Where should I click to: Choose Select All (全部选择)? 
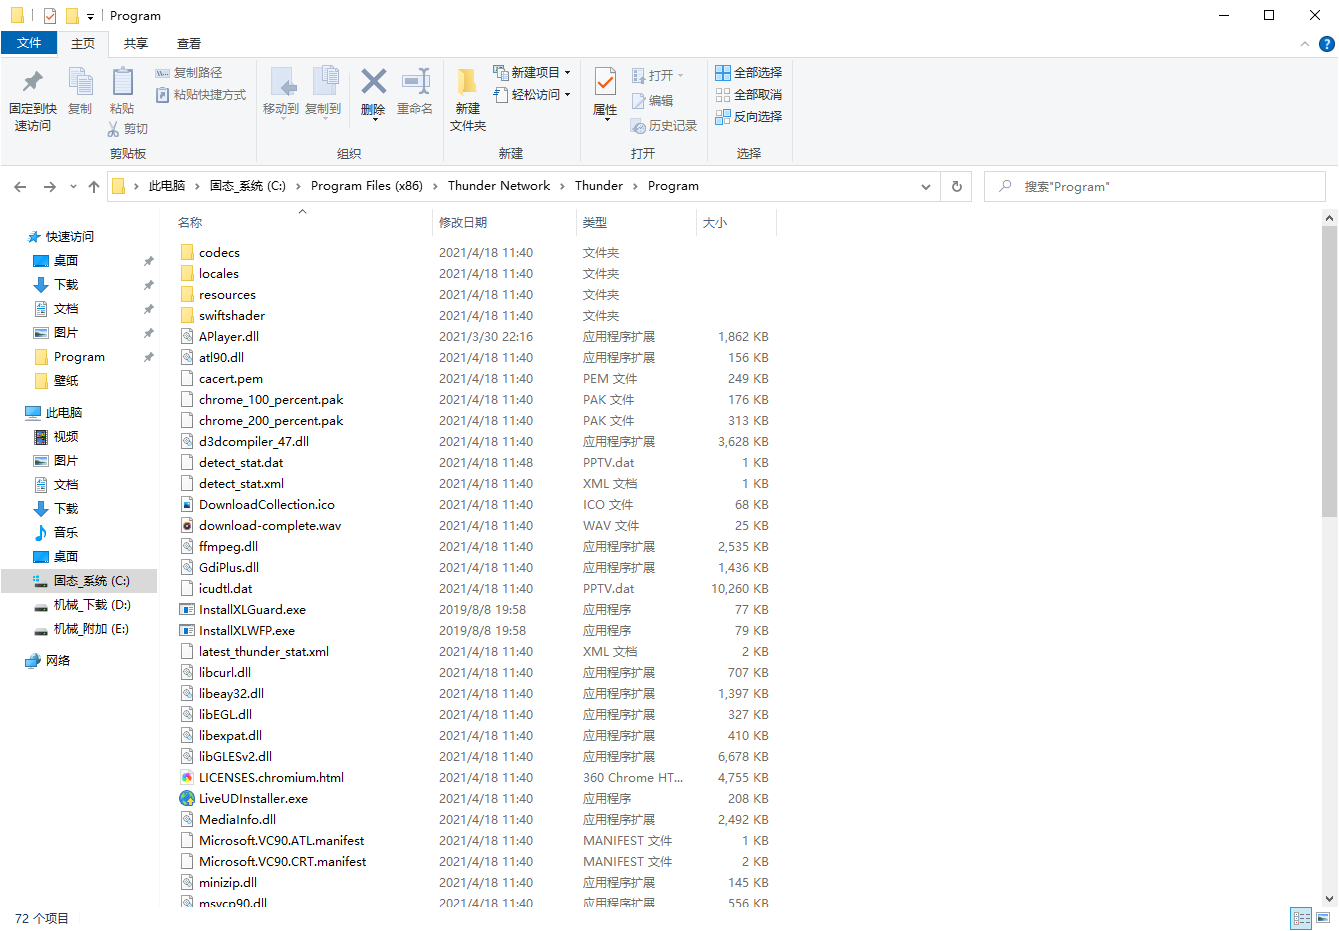(749, 73)
